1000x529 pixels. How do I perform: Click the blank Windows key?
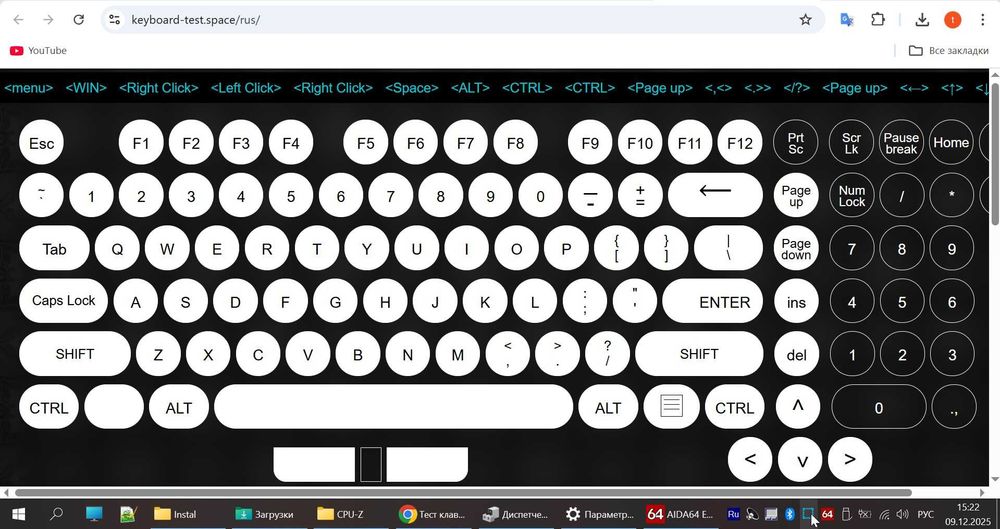(x=114, y=406)
